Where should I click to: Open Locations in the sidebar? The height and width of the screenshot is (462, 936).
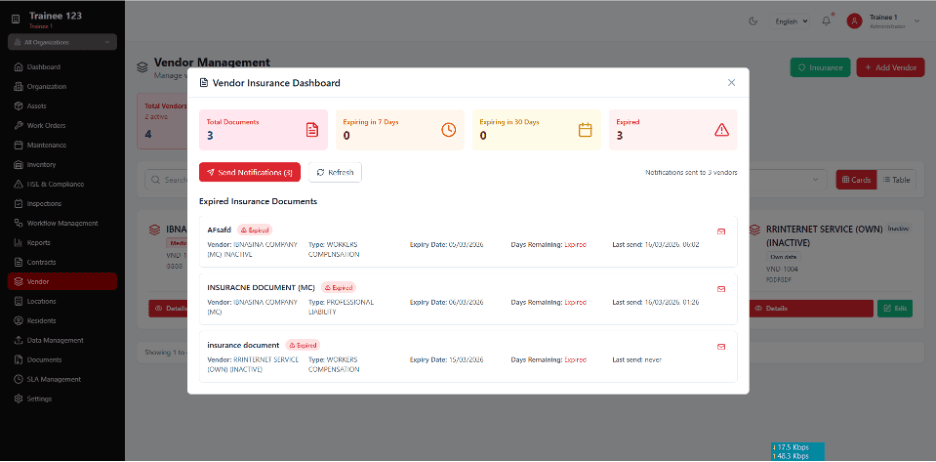[62, 301]
